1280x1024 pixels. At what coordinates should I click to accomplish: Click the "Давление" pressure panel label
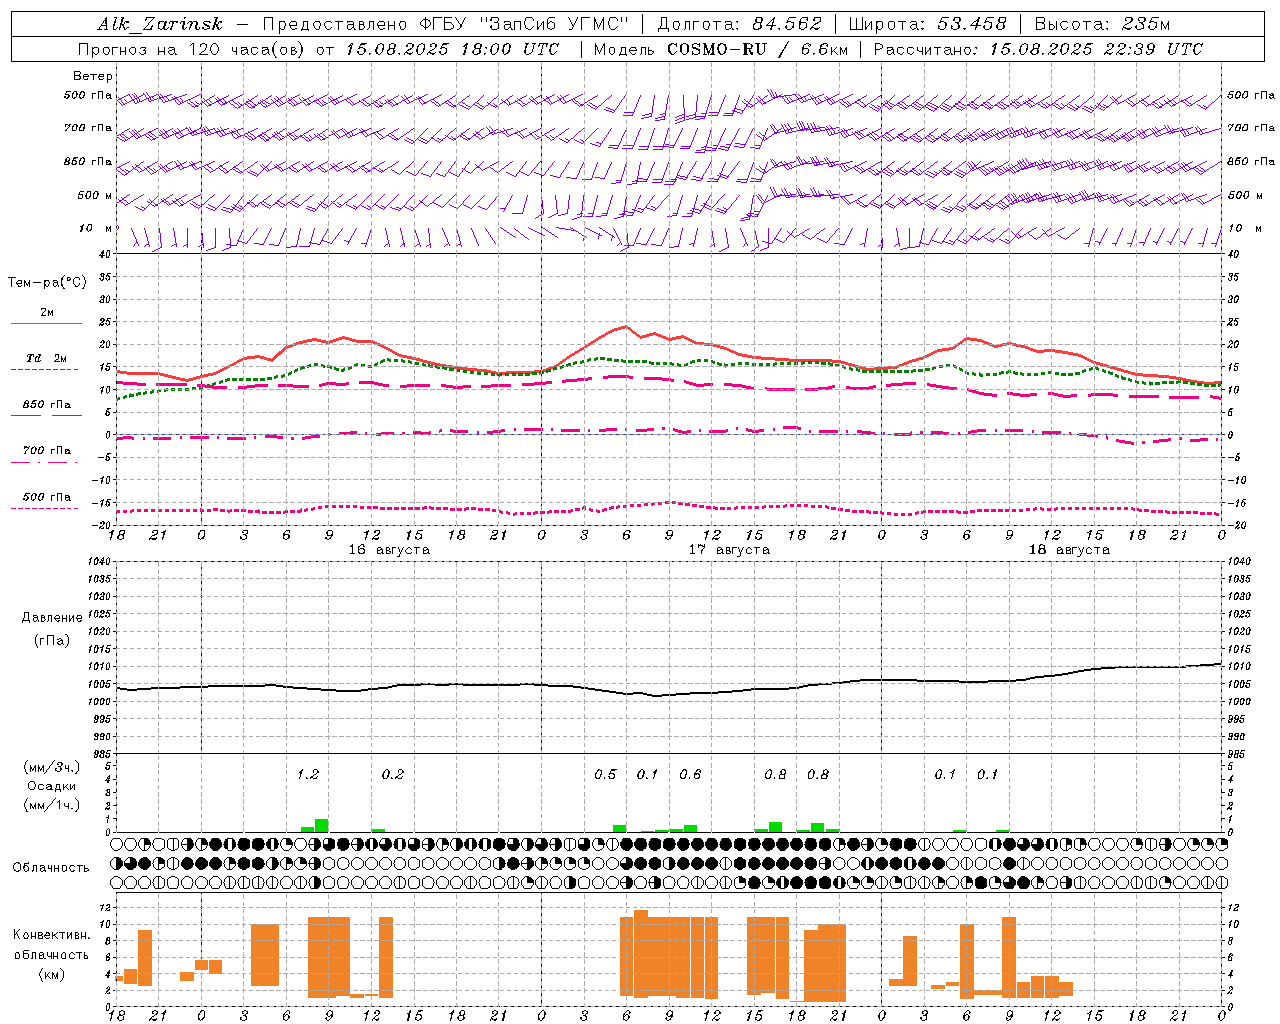click(x=52, y=618)
